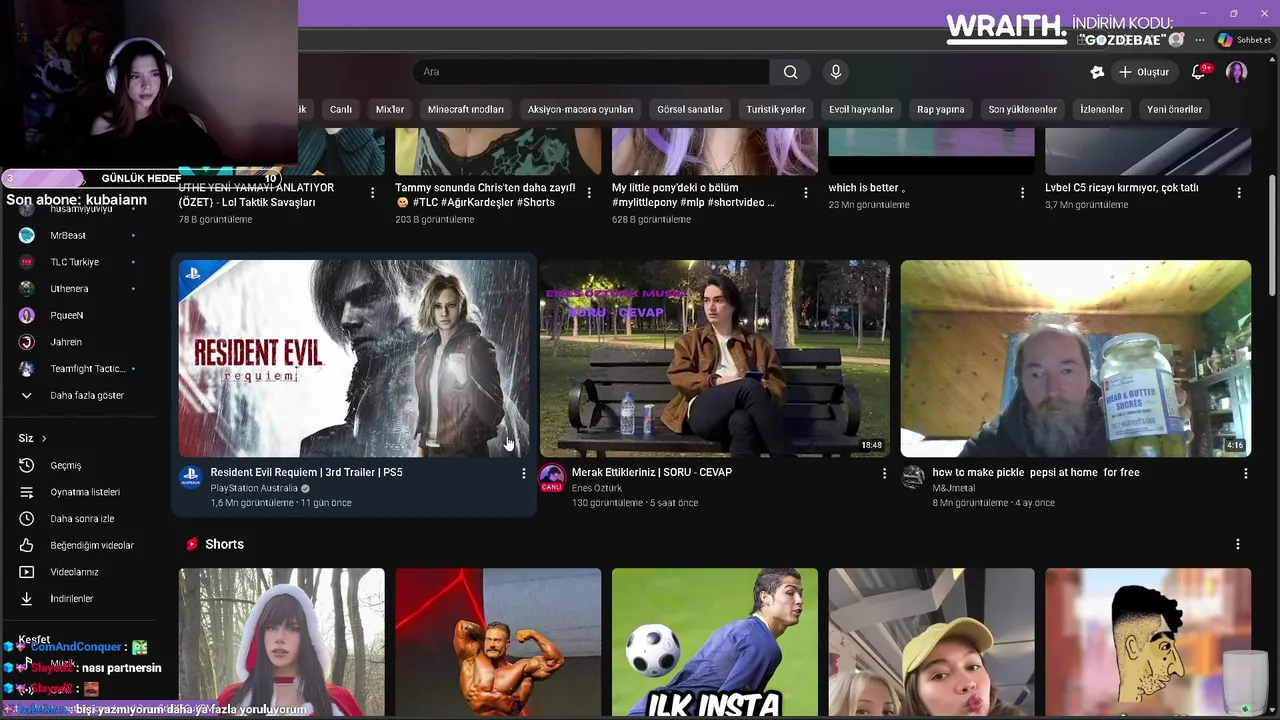Select the İzlenenler chip
This screenshot has width=1280, height=720.
click(1102, 109)
